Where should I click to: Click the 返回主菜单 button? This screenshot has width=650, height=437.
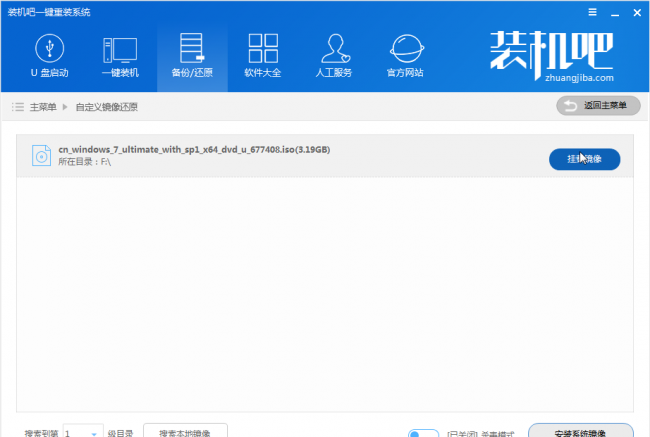pyautogui.click(x=598, y=106)
